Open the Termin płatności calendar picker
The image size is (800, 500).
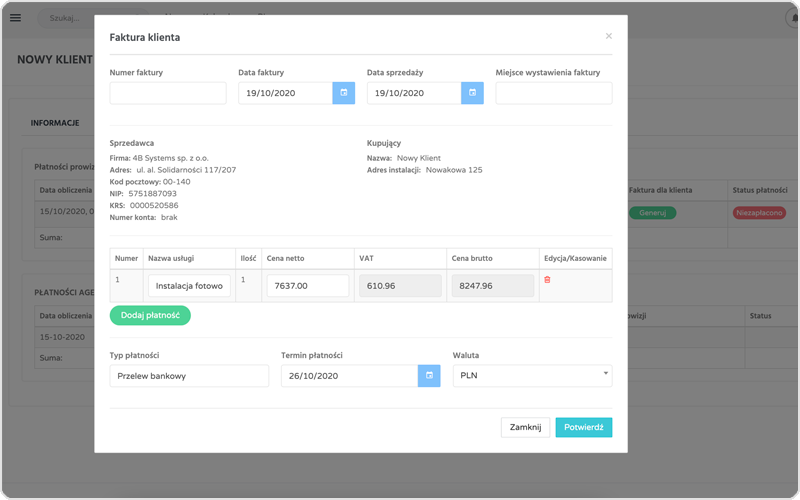pos(429,375)
